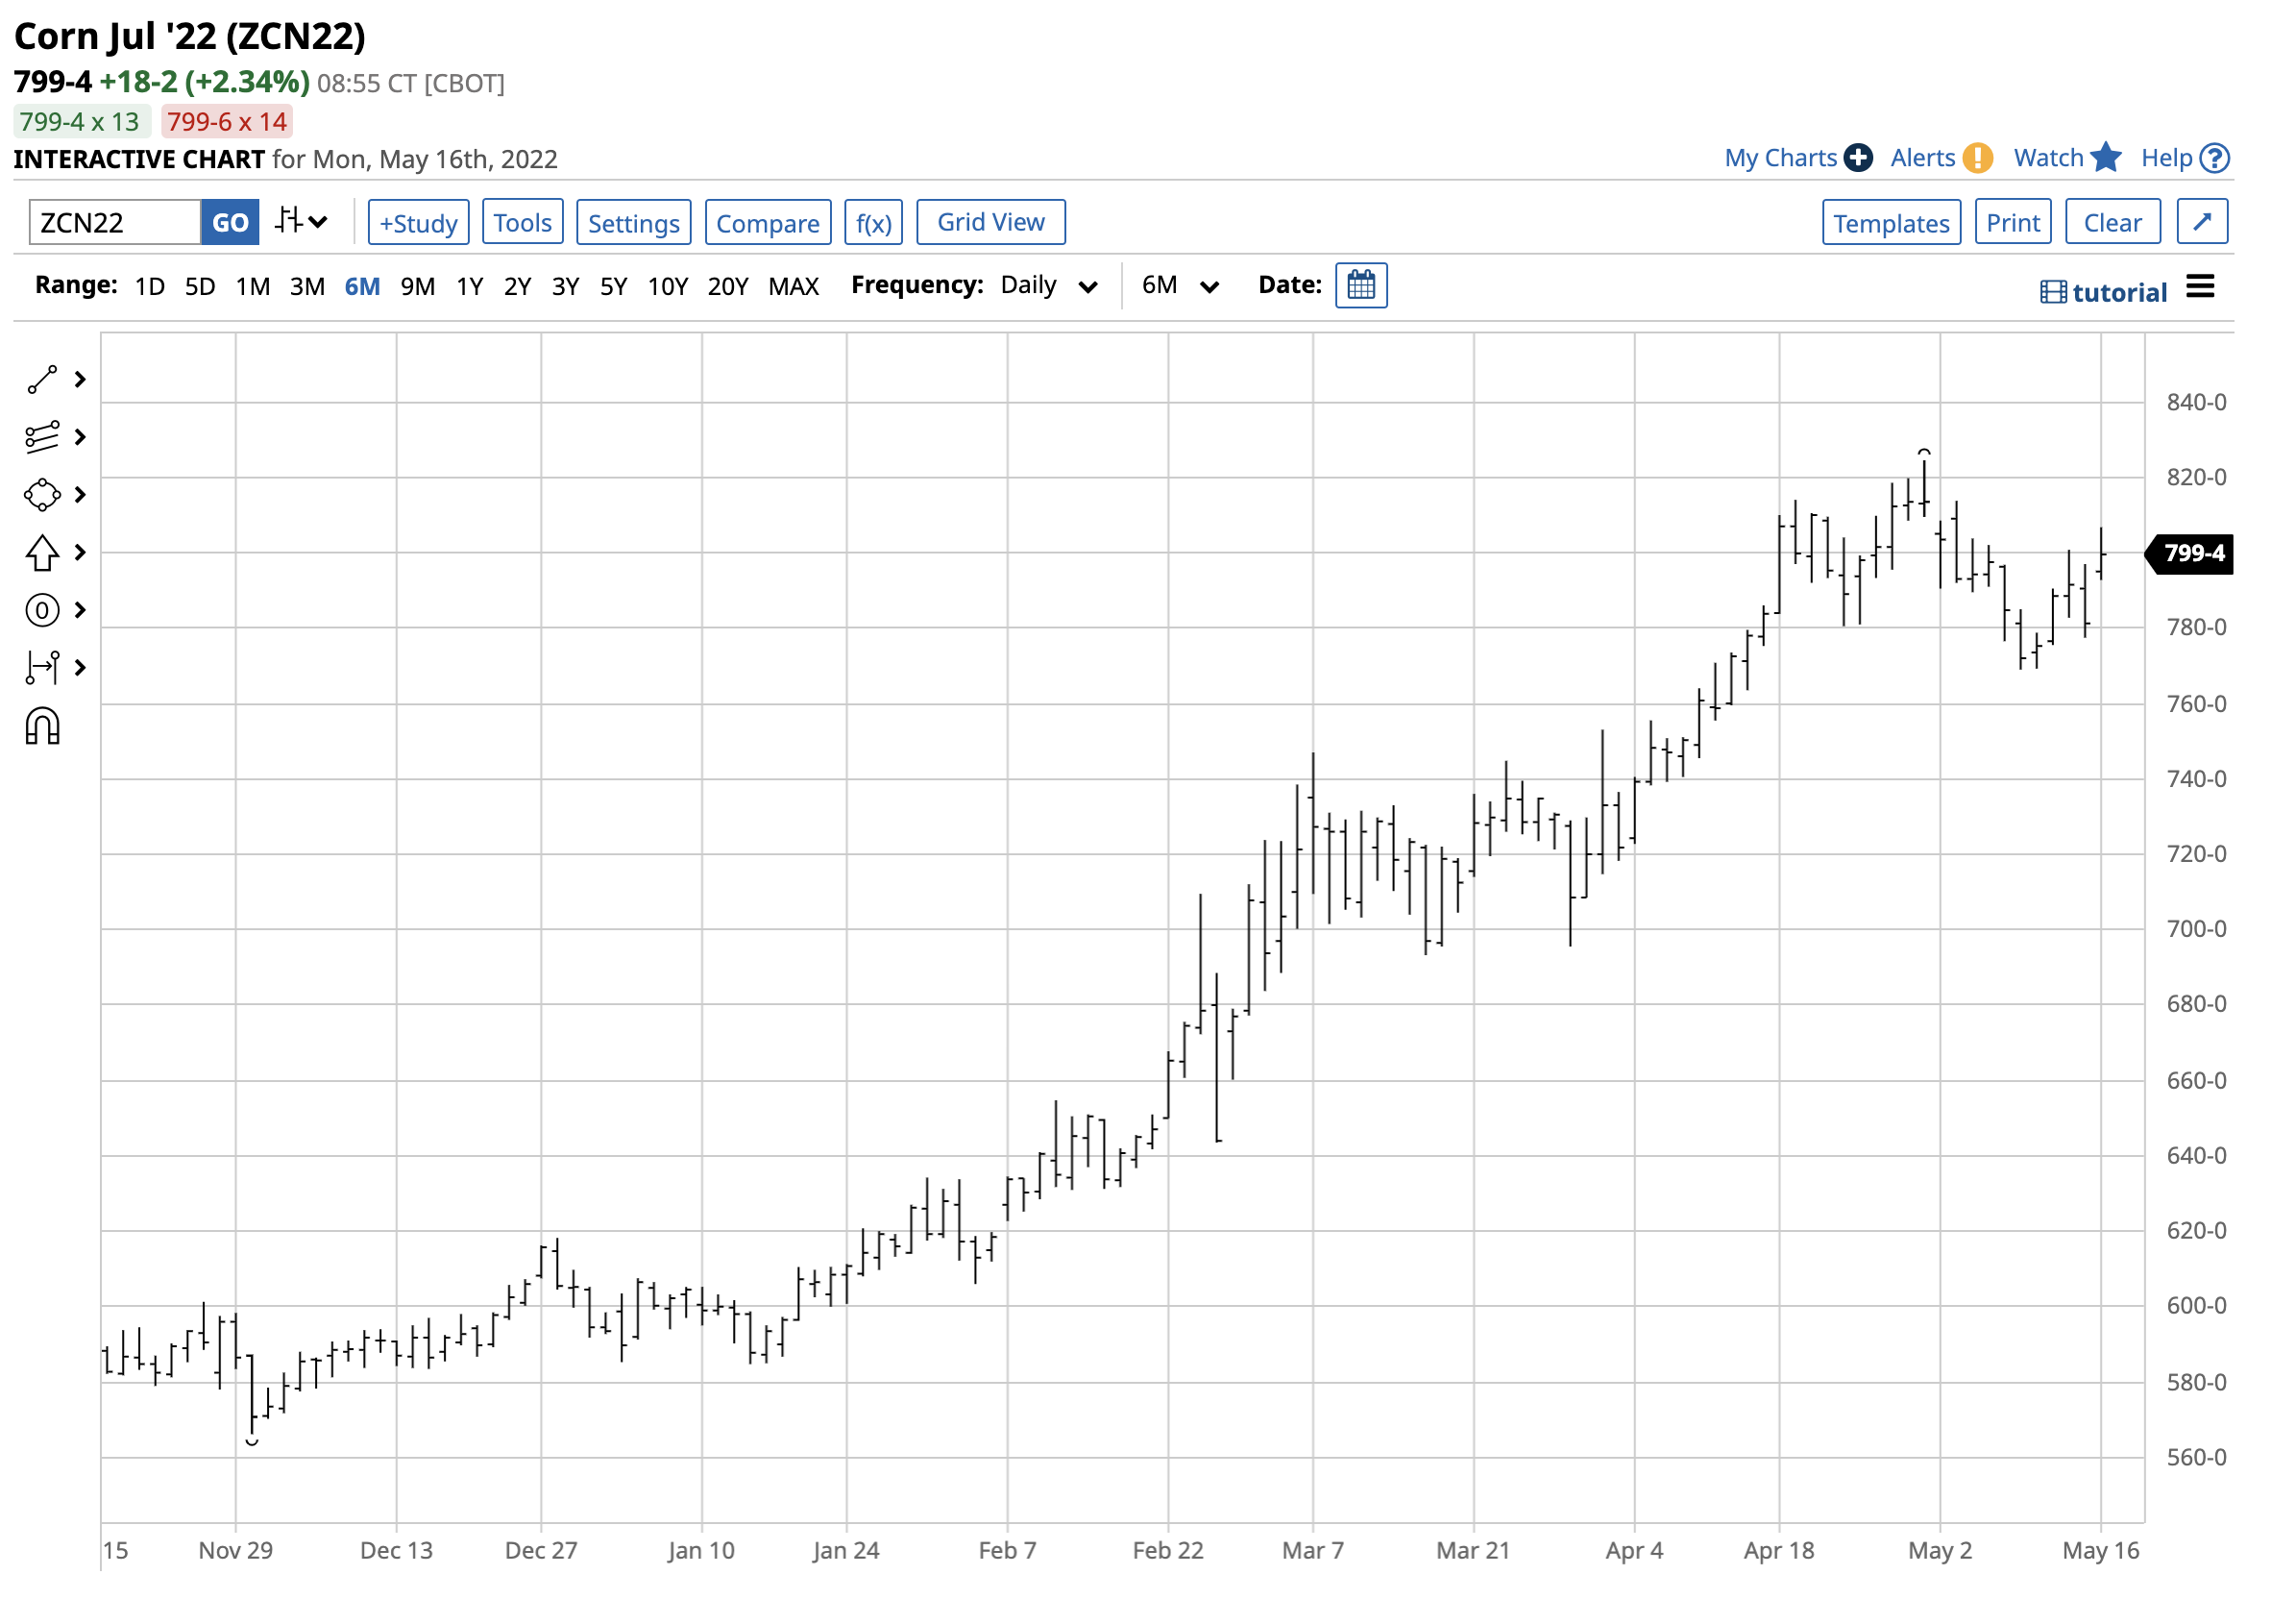
Task: Open the hamburger chart menu
Action: pyautogui.click(x=2200, y=287)
